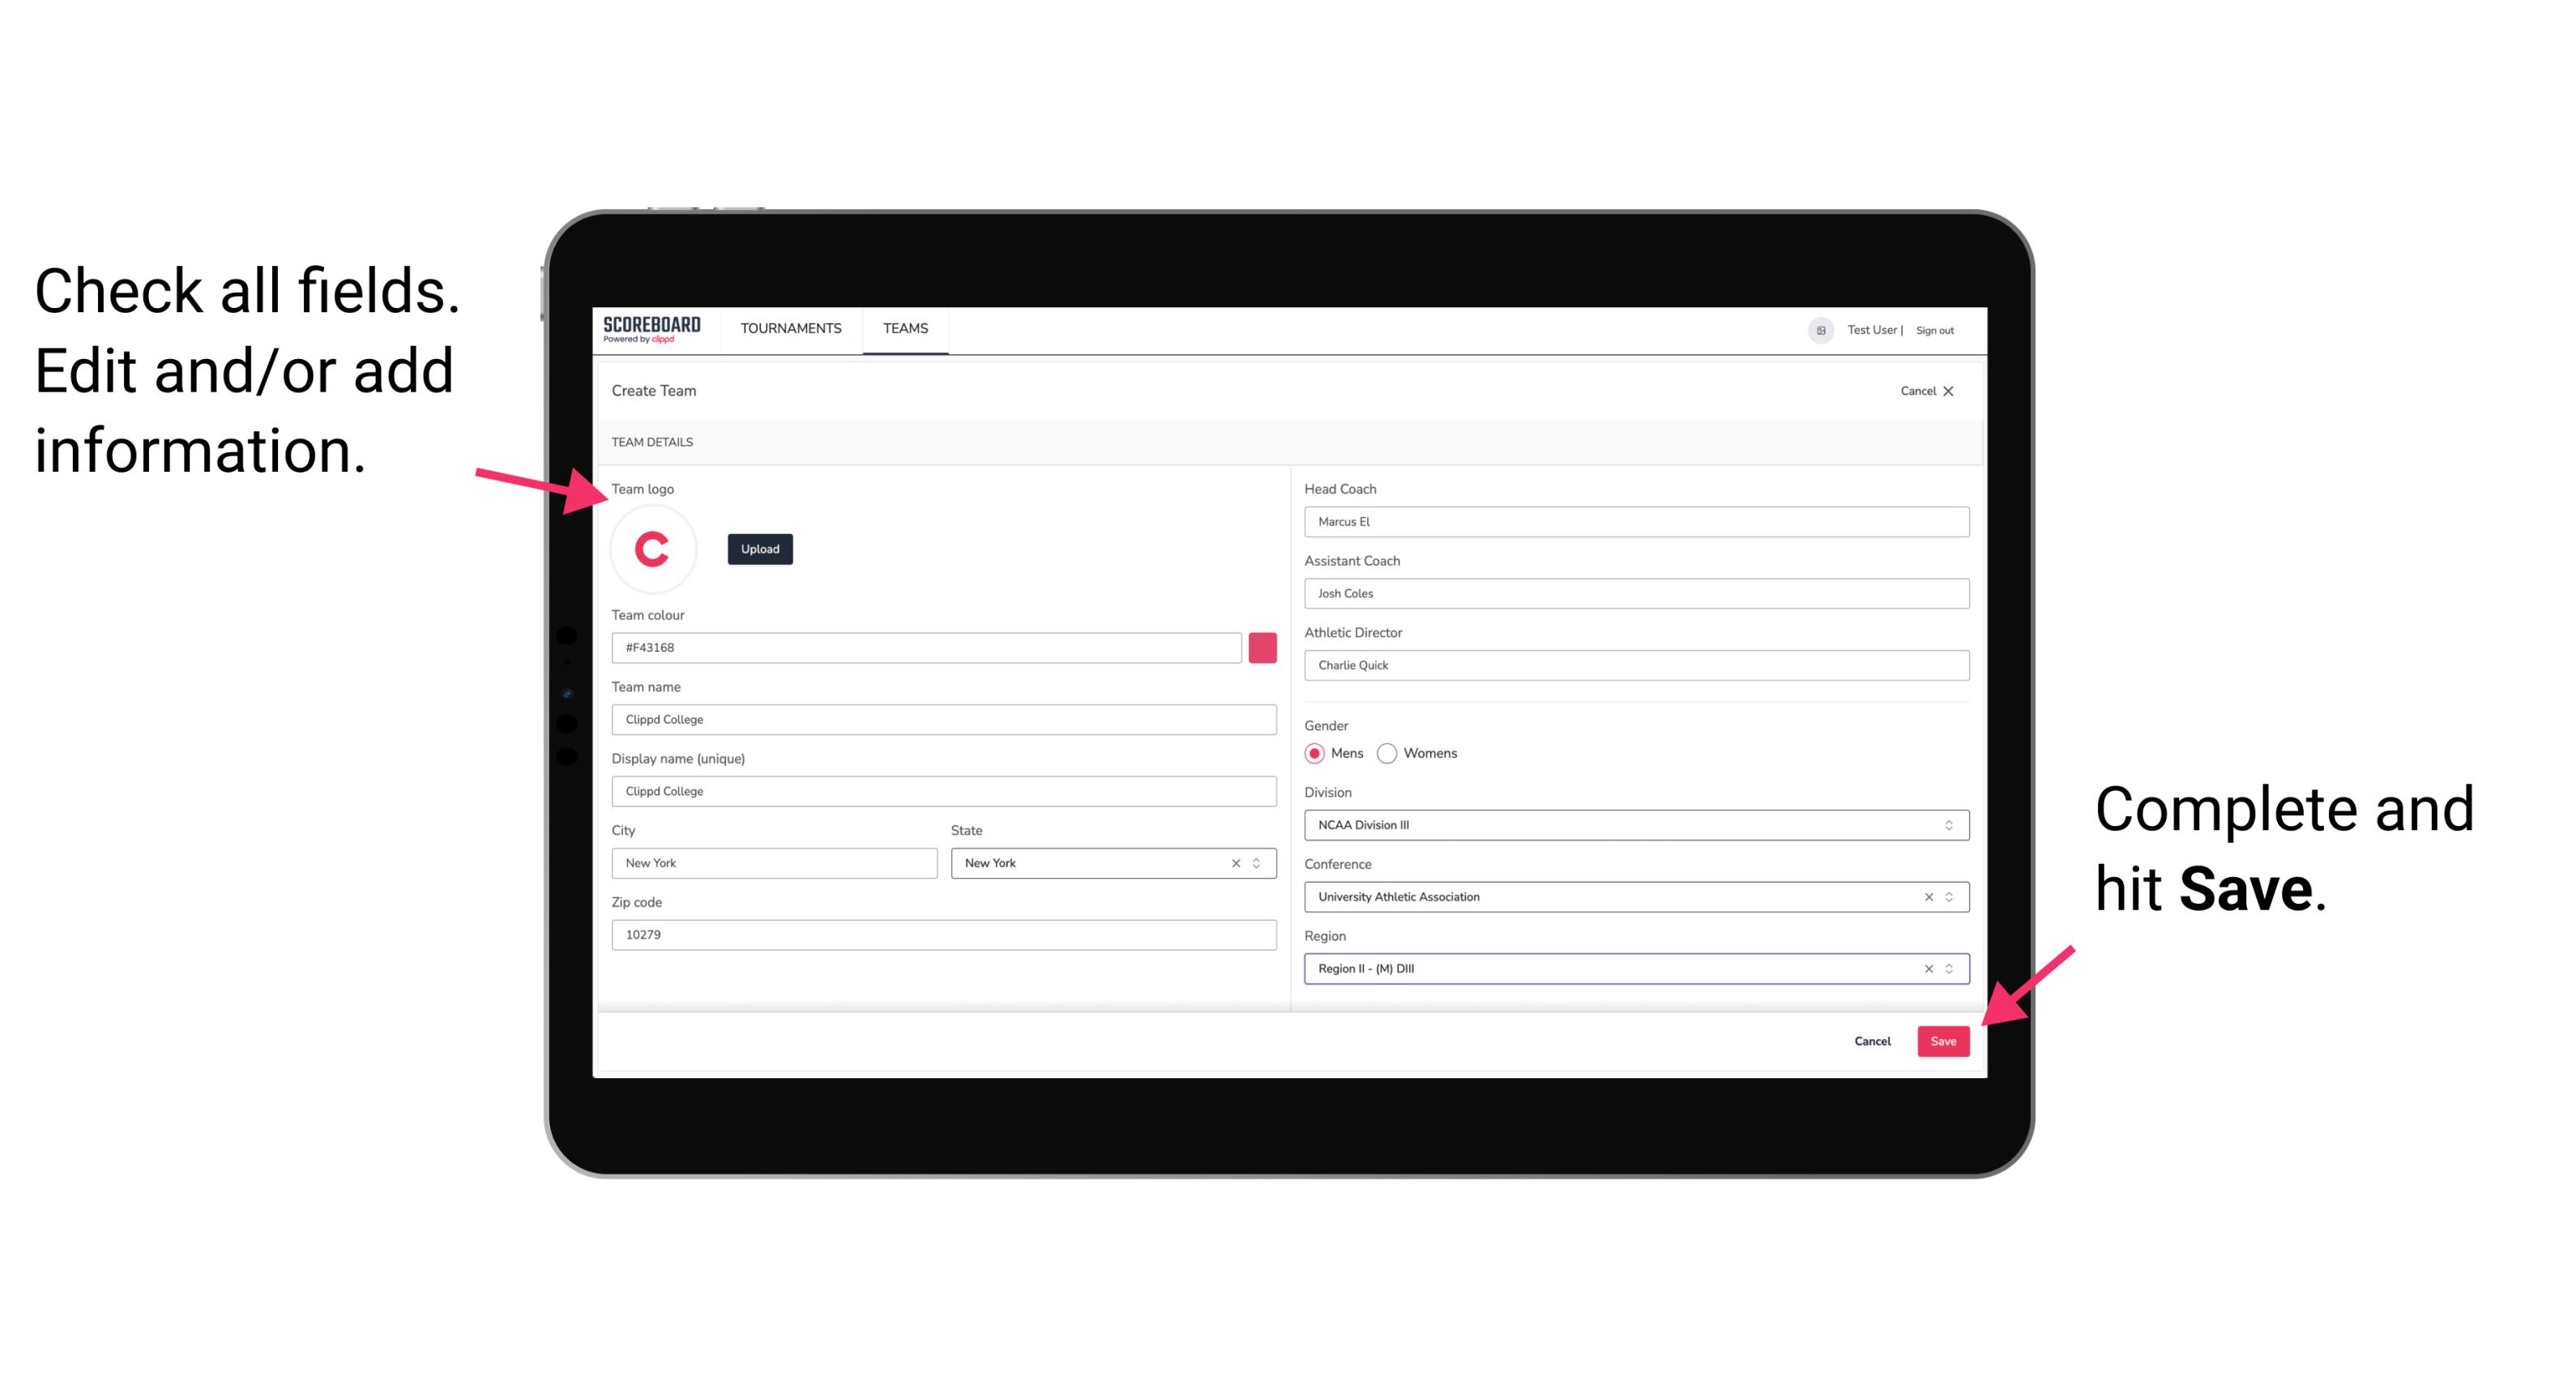Click the Save button to submit
Screen dimensions: 2576x1386
click(1943, 1039)
